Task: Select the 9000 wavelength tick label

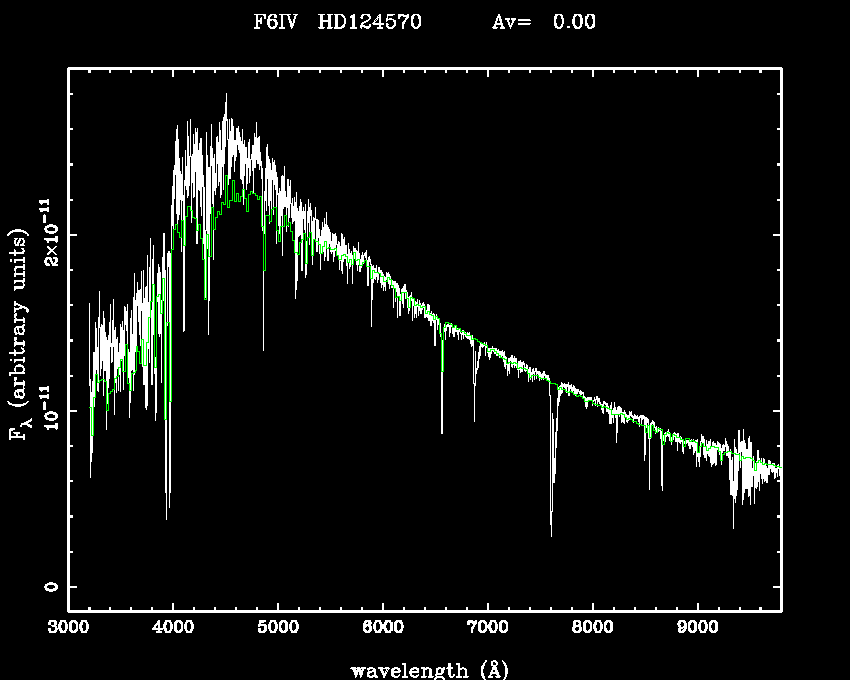Action: click(698, 628)
